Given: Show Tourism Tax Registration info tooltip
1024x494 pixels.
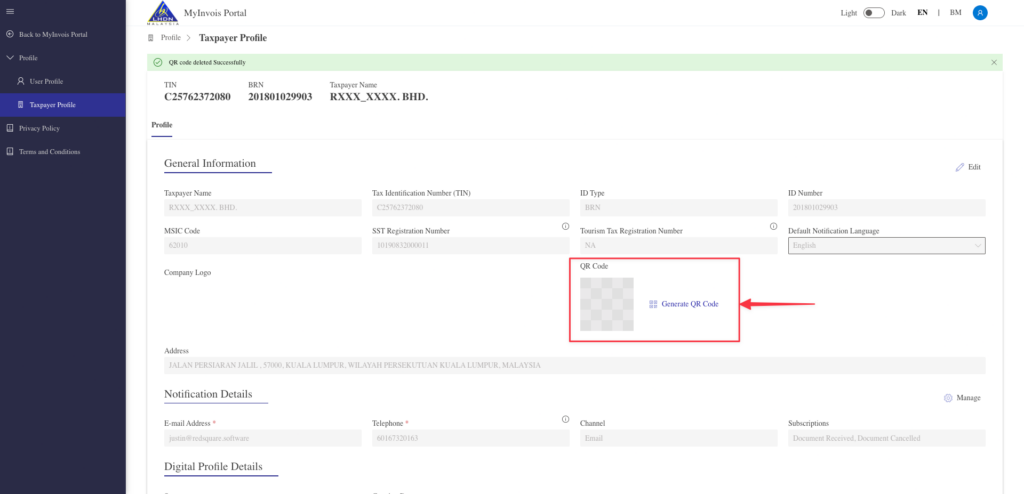Looking at the screenshot, I should click(x=773, y=227).
